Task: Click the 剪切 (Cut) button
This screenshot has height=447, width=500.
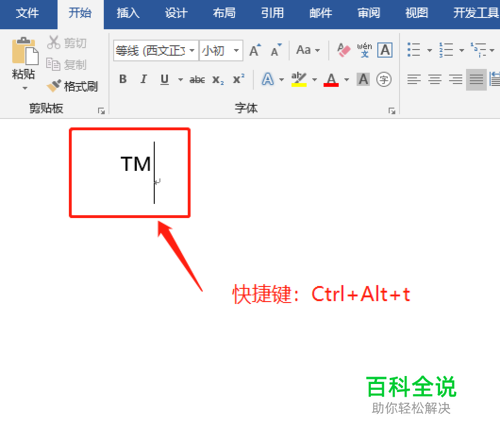Action: [67, 43]
